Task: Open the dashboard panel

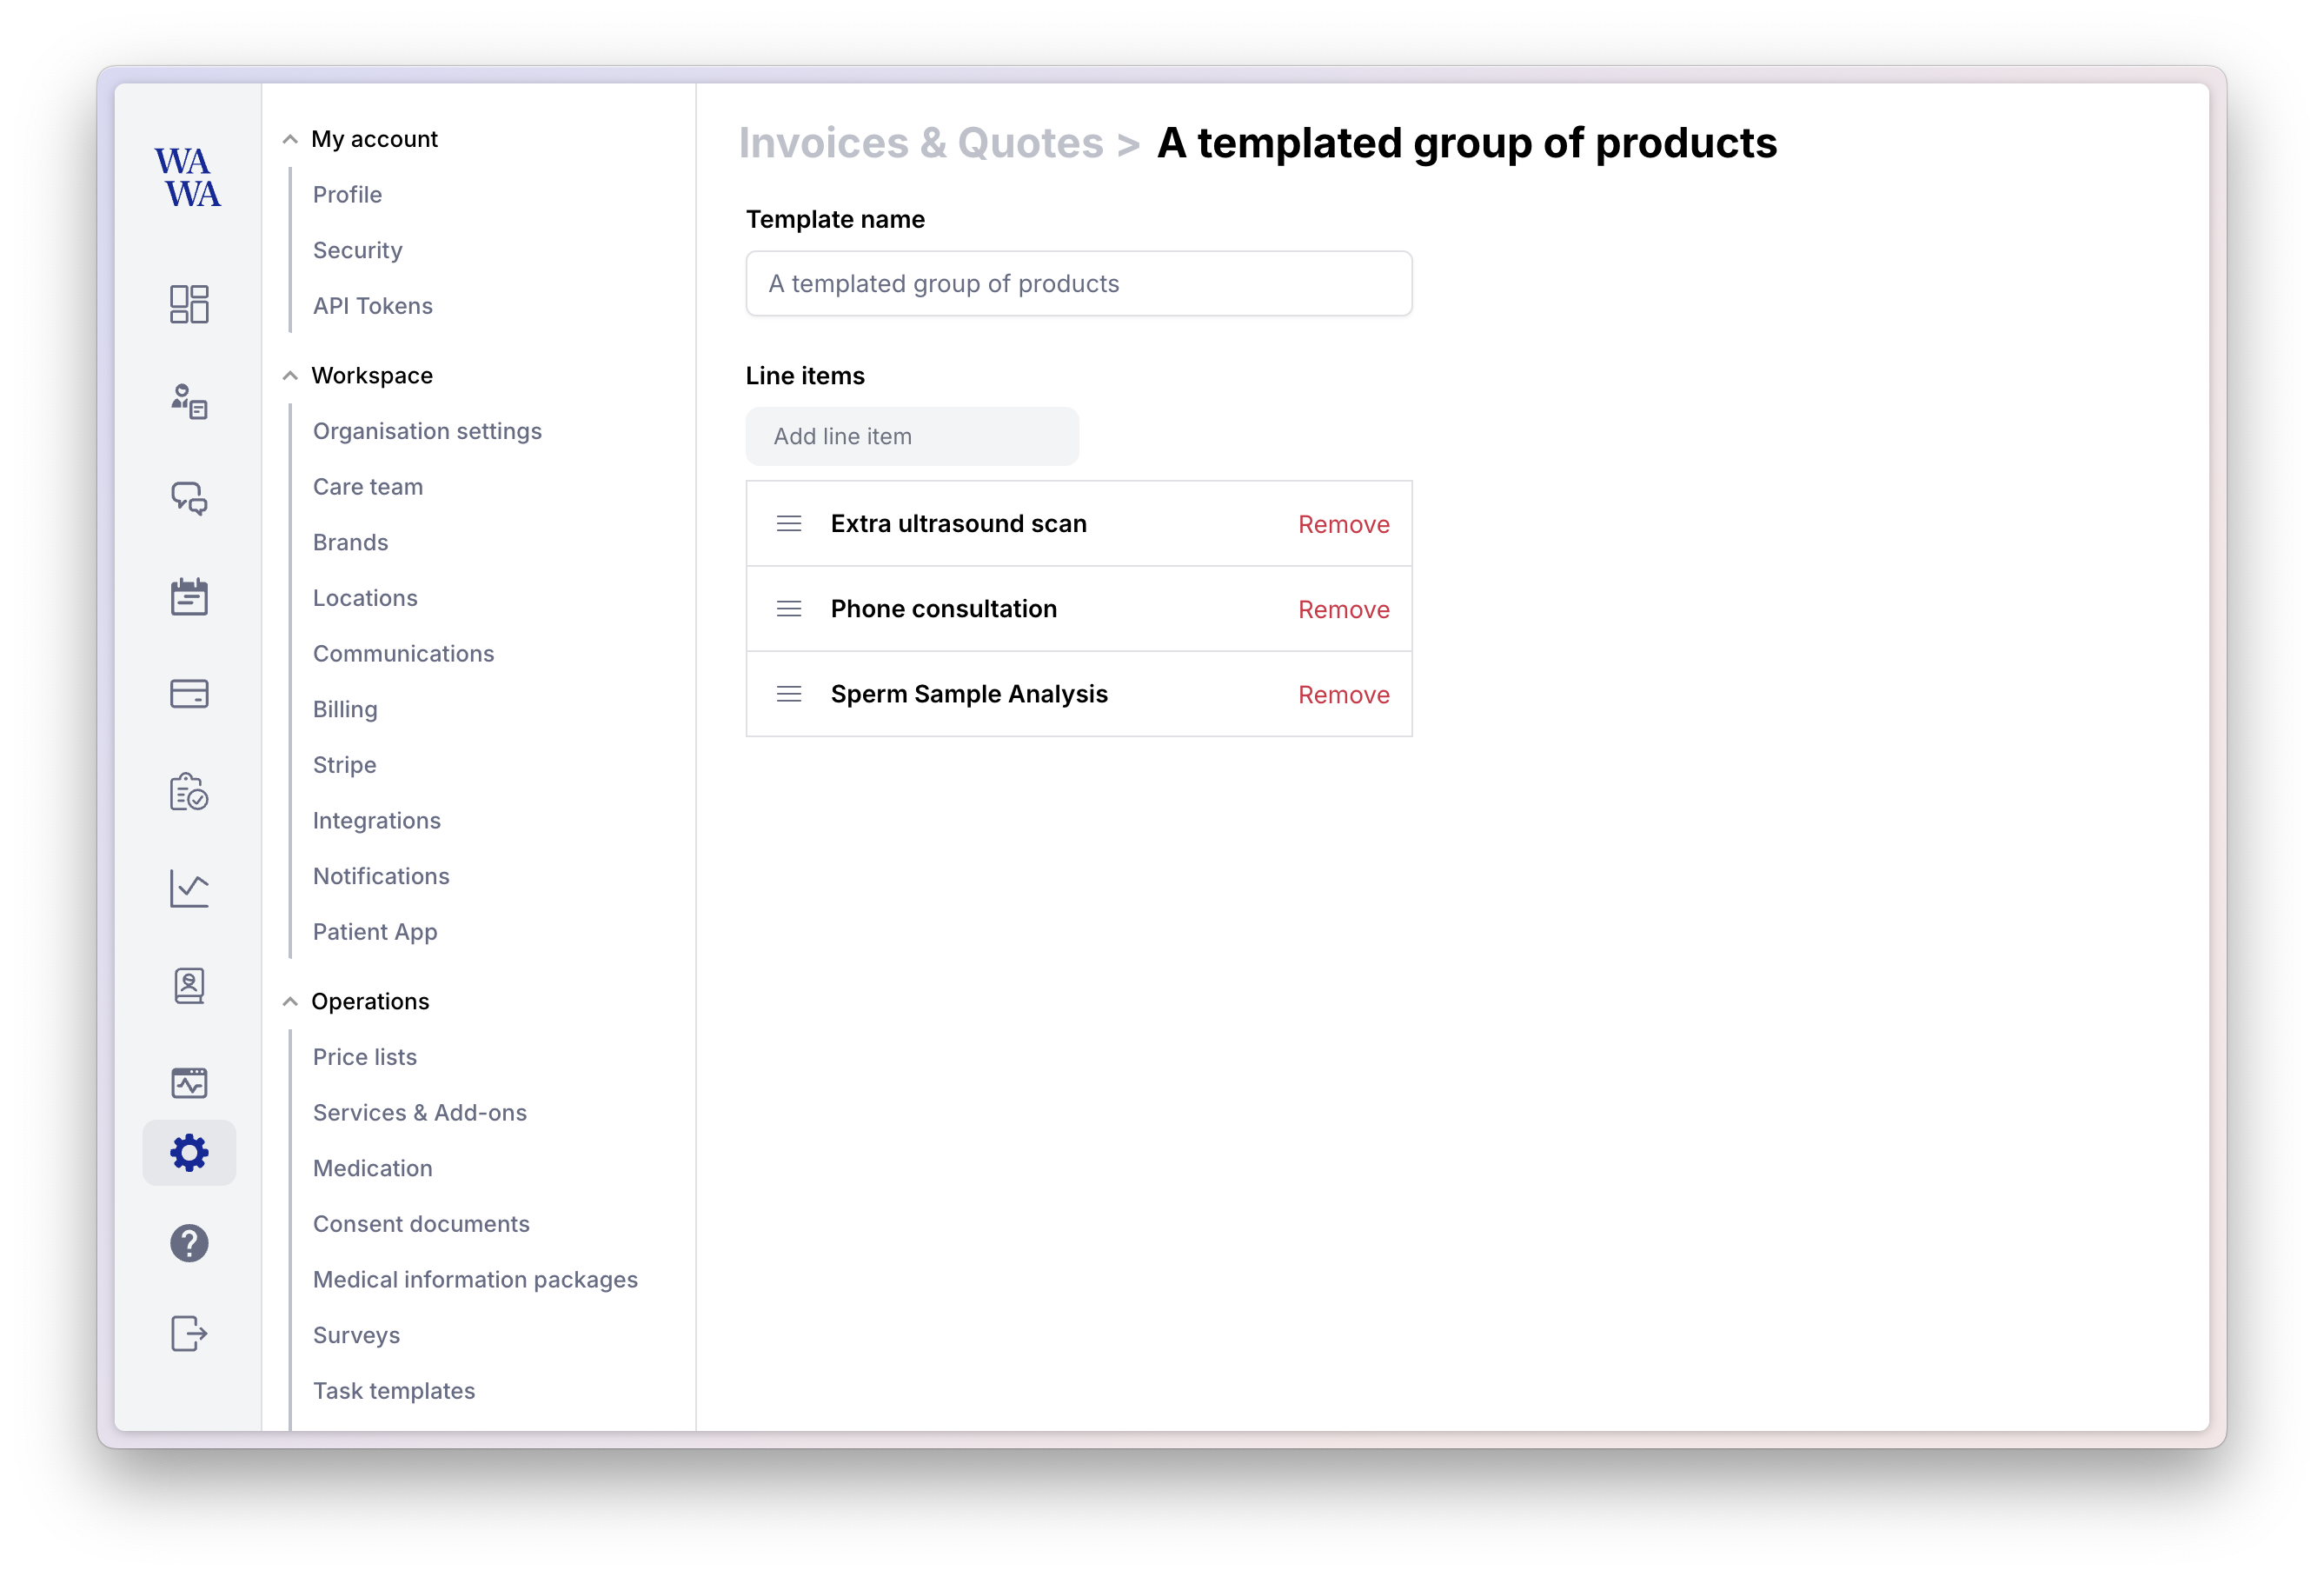Action: coord(189,303)
